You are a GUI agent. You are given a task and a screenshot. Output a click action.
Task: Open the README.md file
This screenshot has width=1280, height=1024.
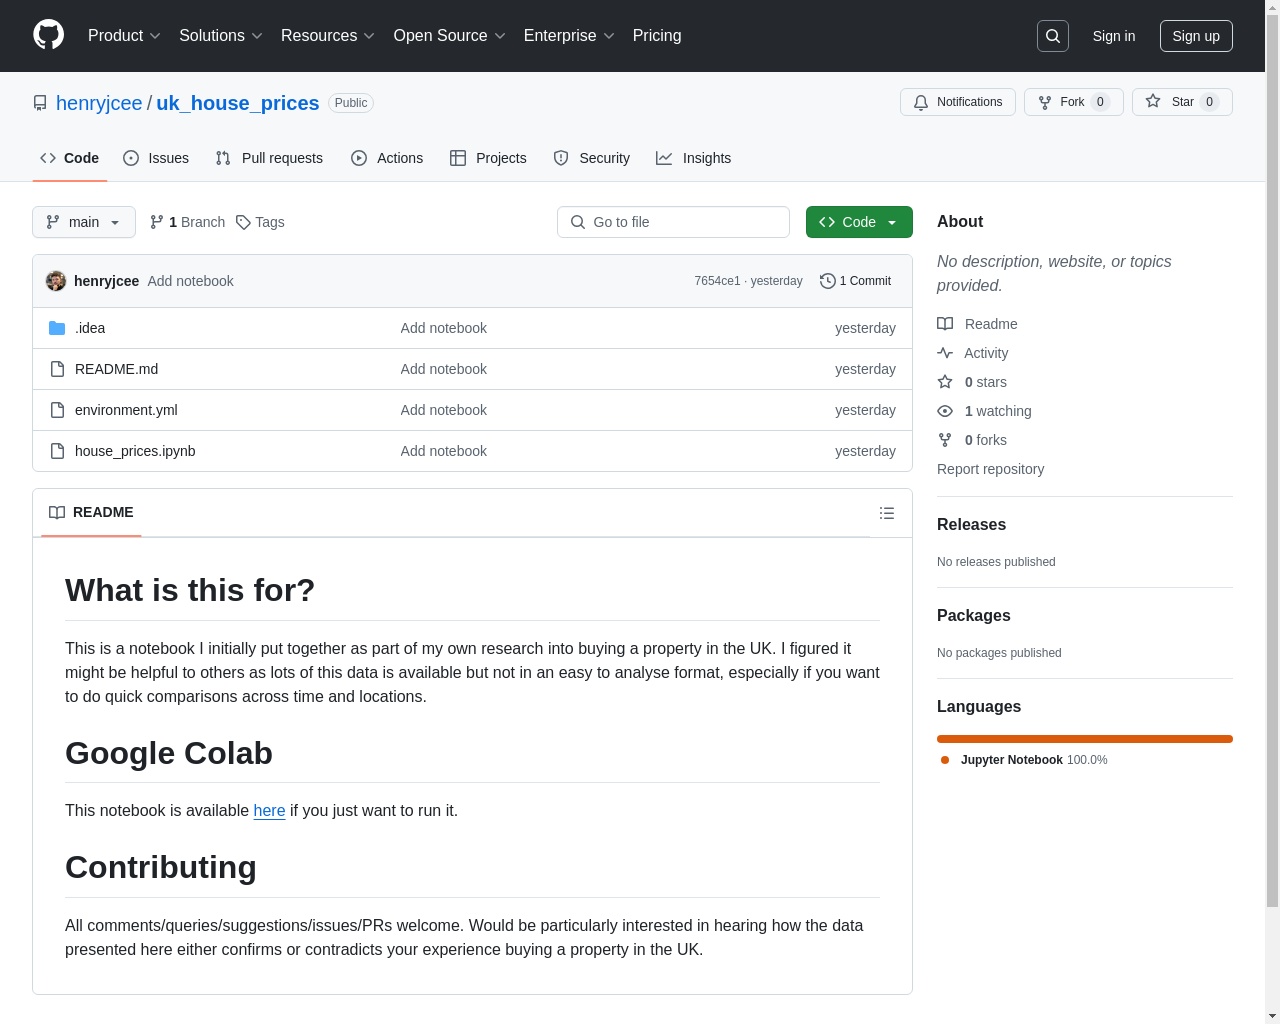(116, 369)
